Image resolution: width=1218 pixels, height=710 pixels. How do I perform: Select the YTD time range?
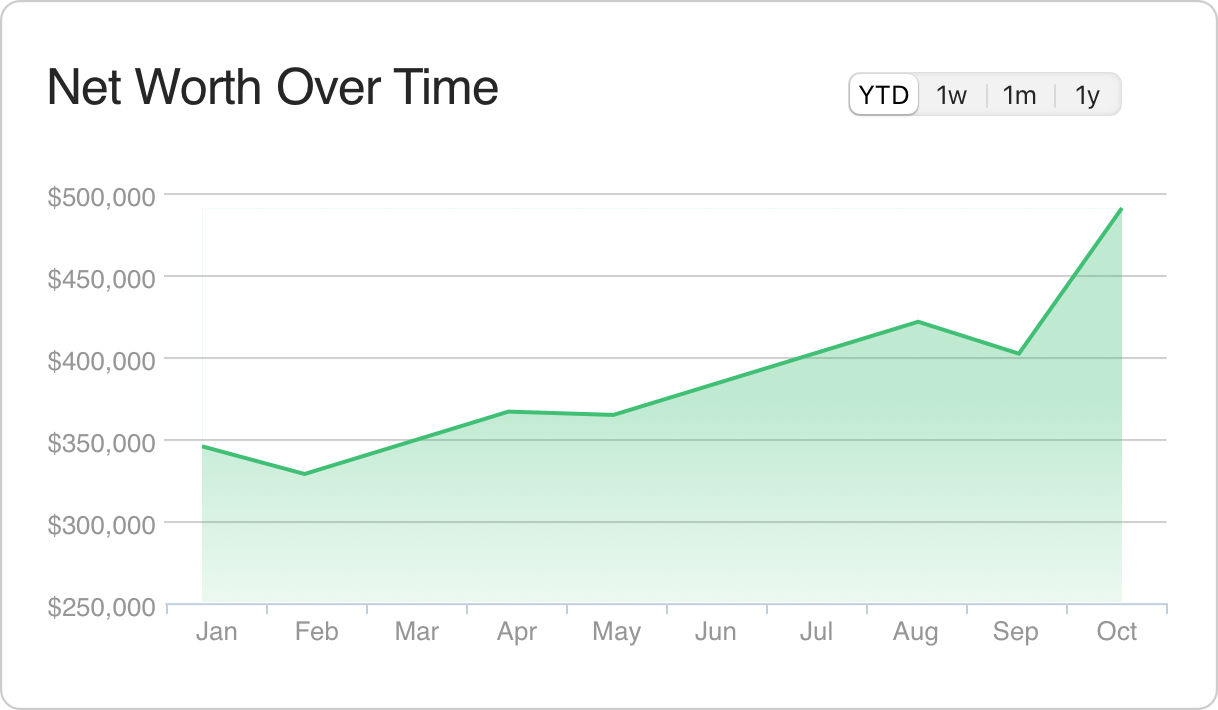coord(884,96)
